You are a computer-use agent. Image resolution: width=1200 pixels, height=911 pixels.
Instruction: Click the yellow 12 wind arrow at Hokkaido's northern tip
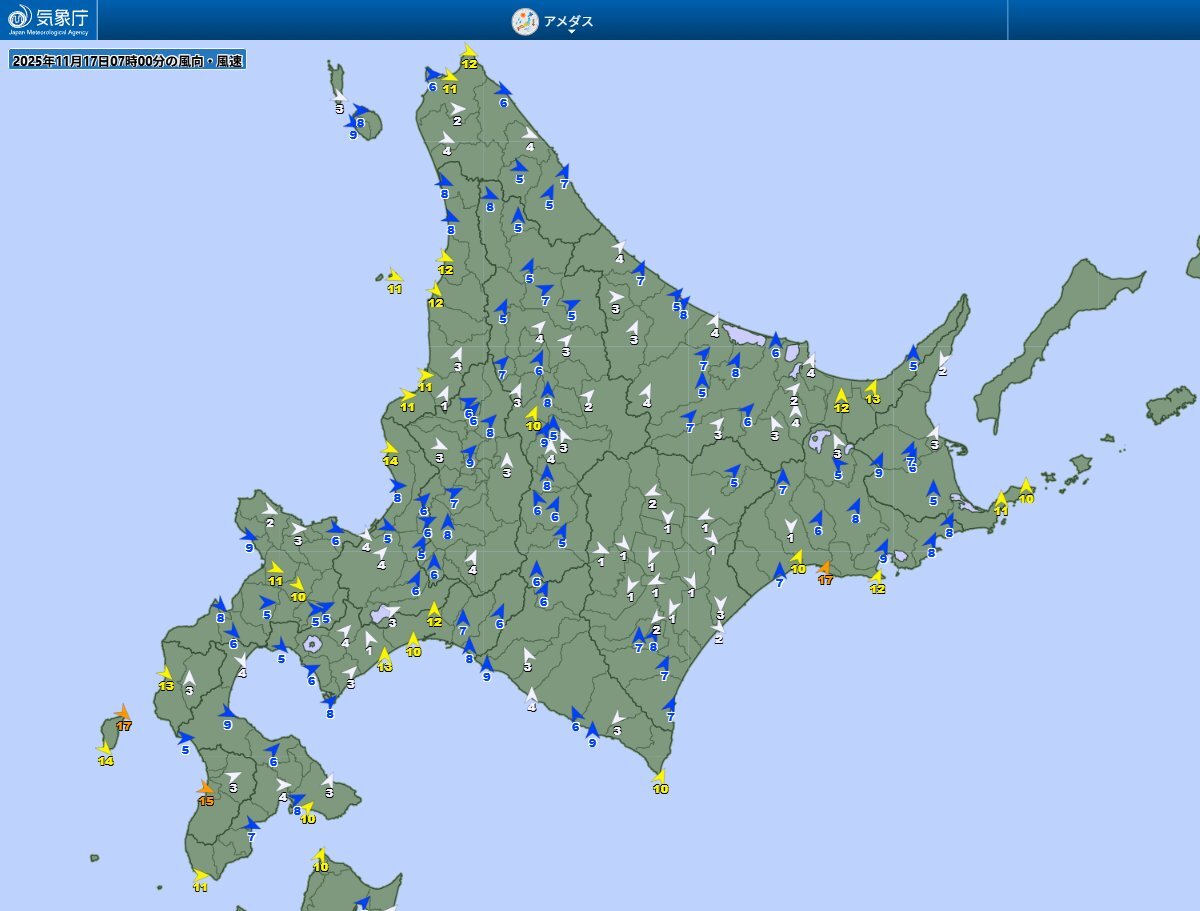[x=468, y=58]
